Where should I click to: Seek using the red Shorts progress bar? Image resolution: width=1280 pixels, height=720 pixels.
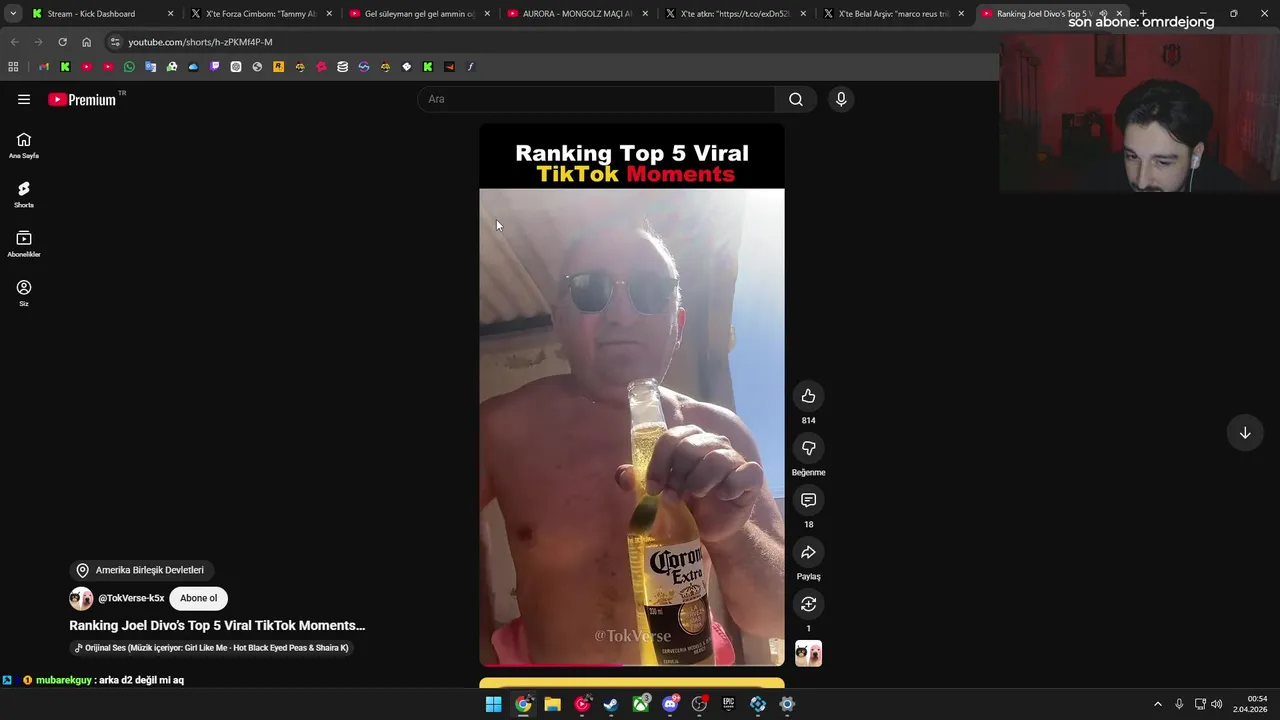(632, 664)
